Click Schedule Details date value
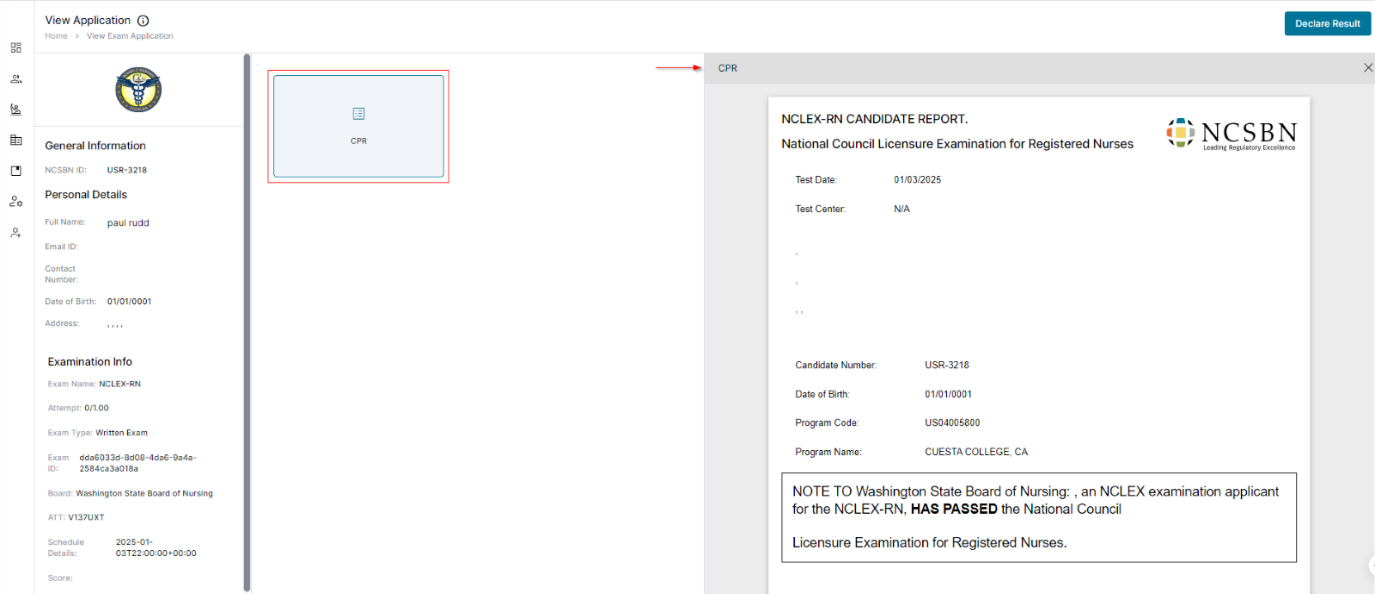This screenshot has width=1375, height=594. pos(156,548)
